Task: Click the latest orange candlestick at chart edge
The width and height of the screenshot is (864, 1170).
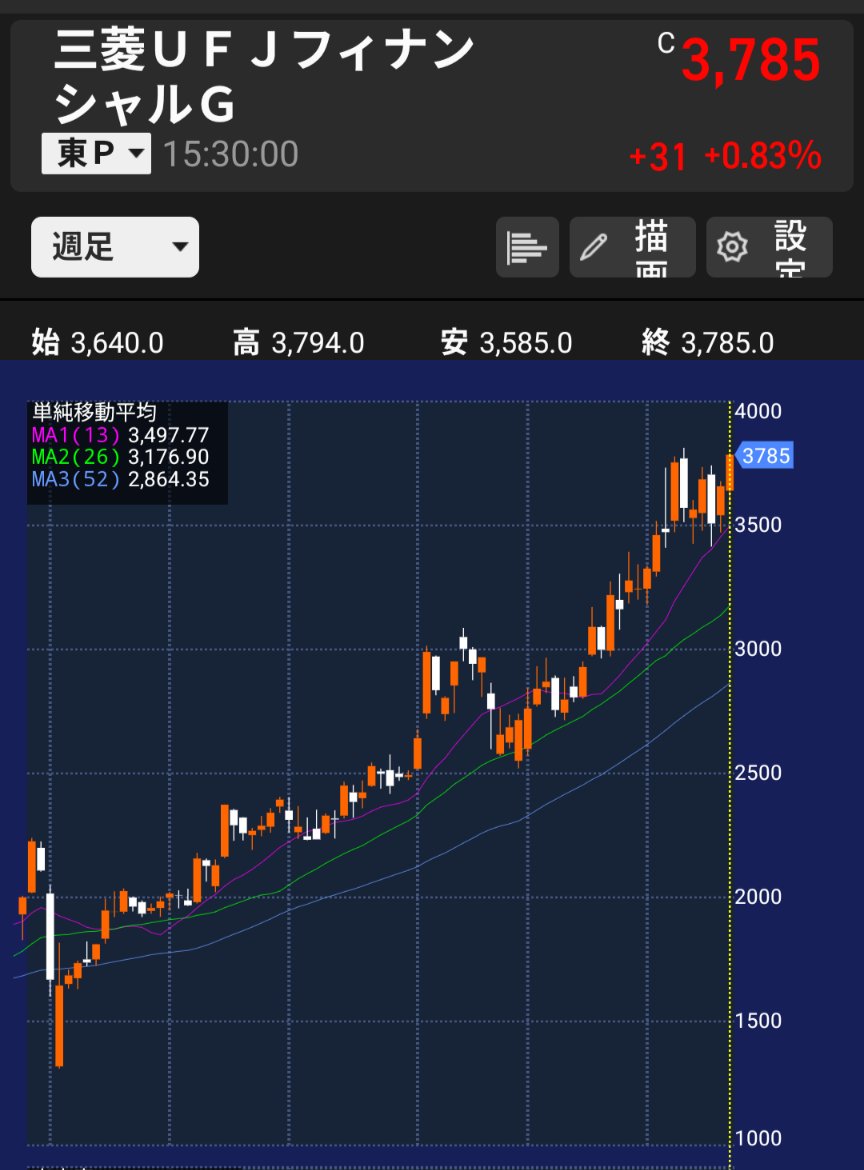Action: coord(730,472)
